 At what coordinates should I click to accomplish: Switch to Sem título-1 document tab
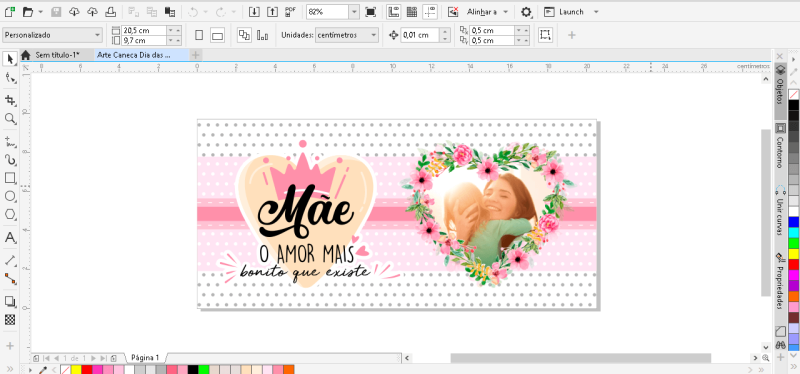tap(57, 55)
